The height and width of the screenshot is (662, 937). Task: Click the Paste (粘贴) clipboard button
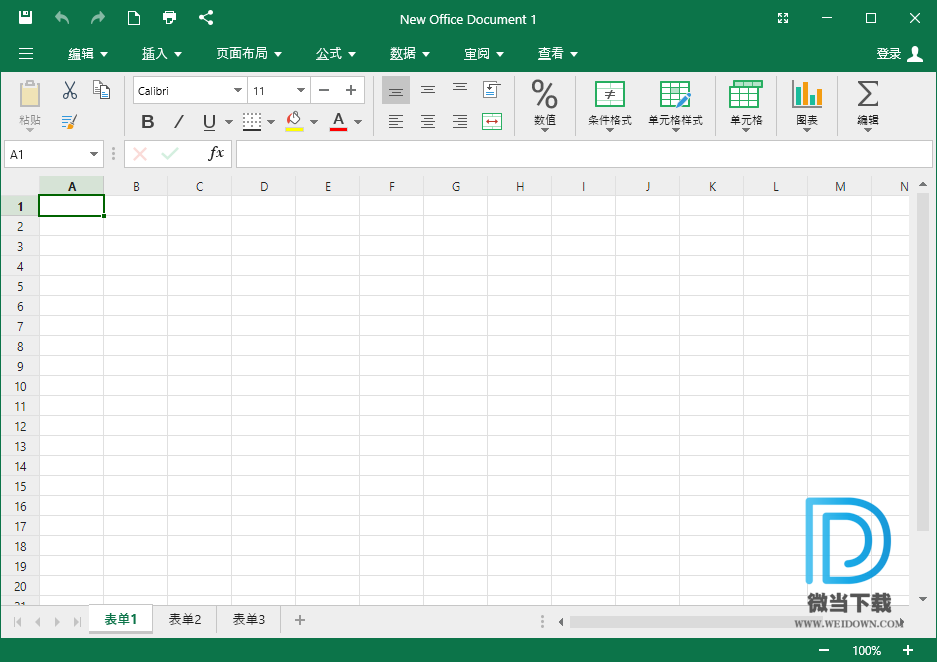pos(29,105)
